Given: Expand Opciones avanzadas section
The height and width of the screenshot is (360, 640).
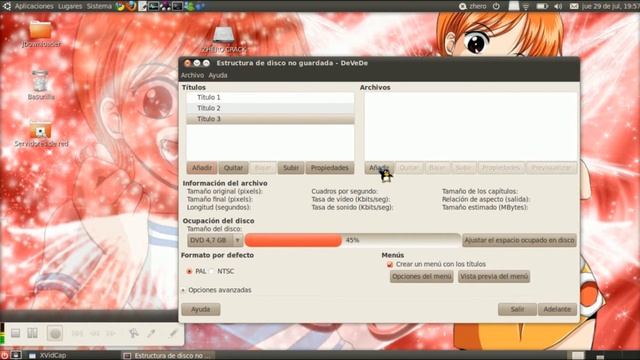Looking at the screenshot, I should point(216,290).
